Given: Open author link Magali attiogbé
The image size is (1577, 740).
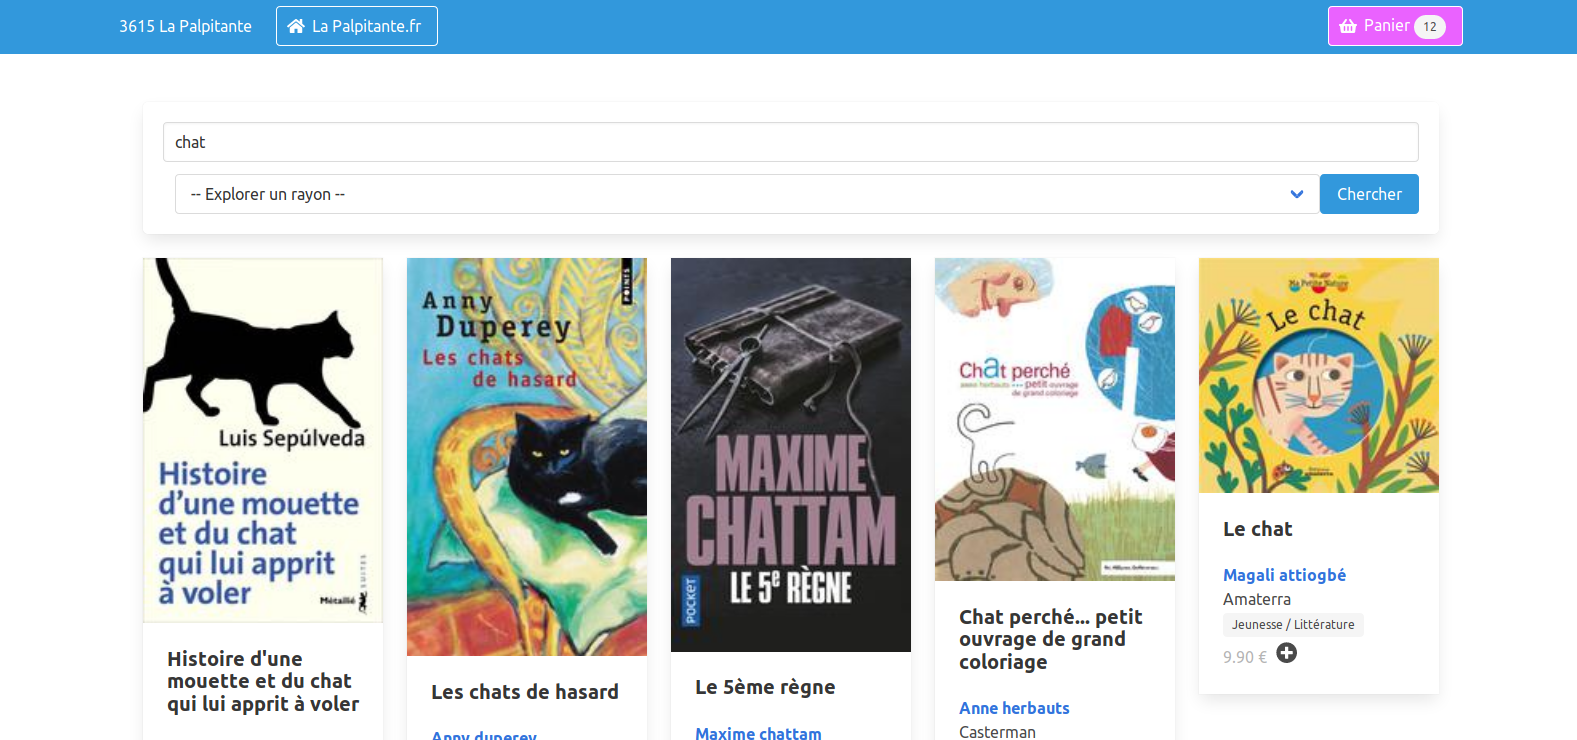Looking at the screenshot, I should 1284,575.
